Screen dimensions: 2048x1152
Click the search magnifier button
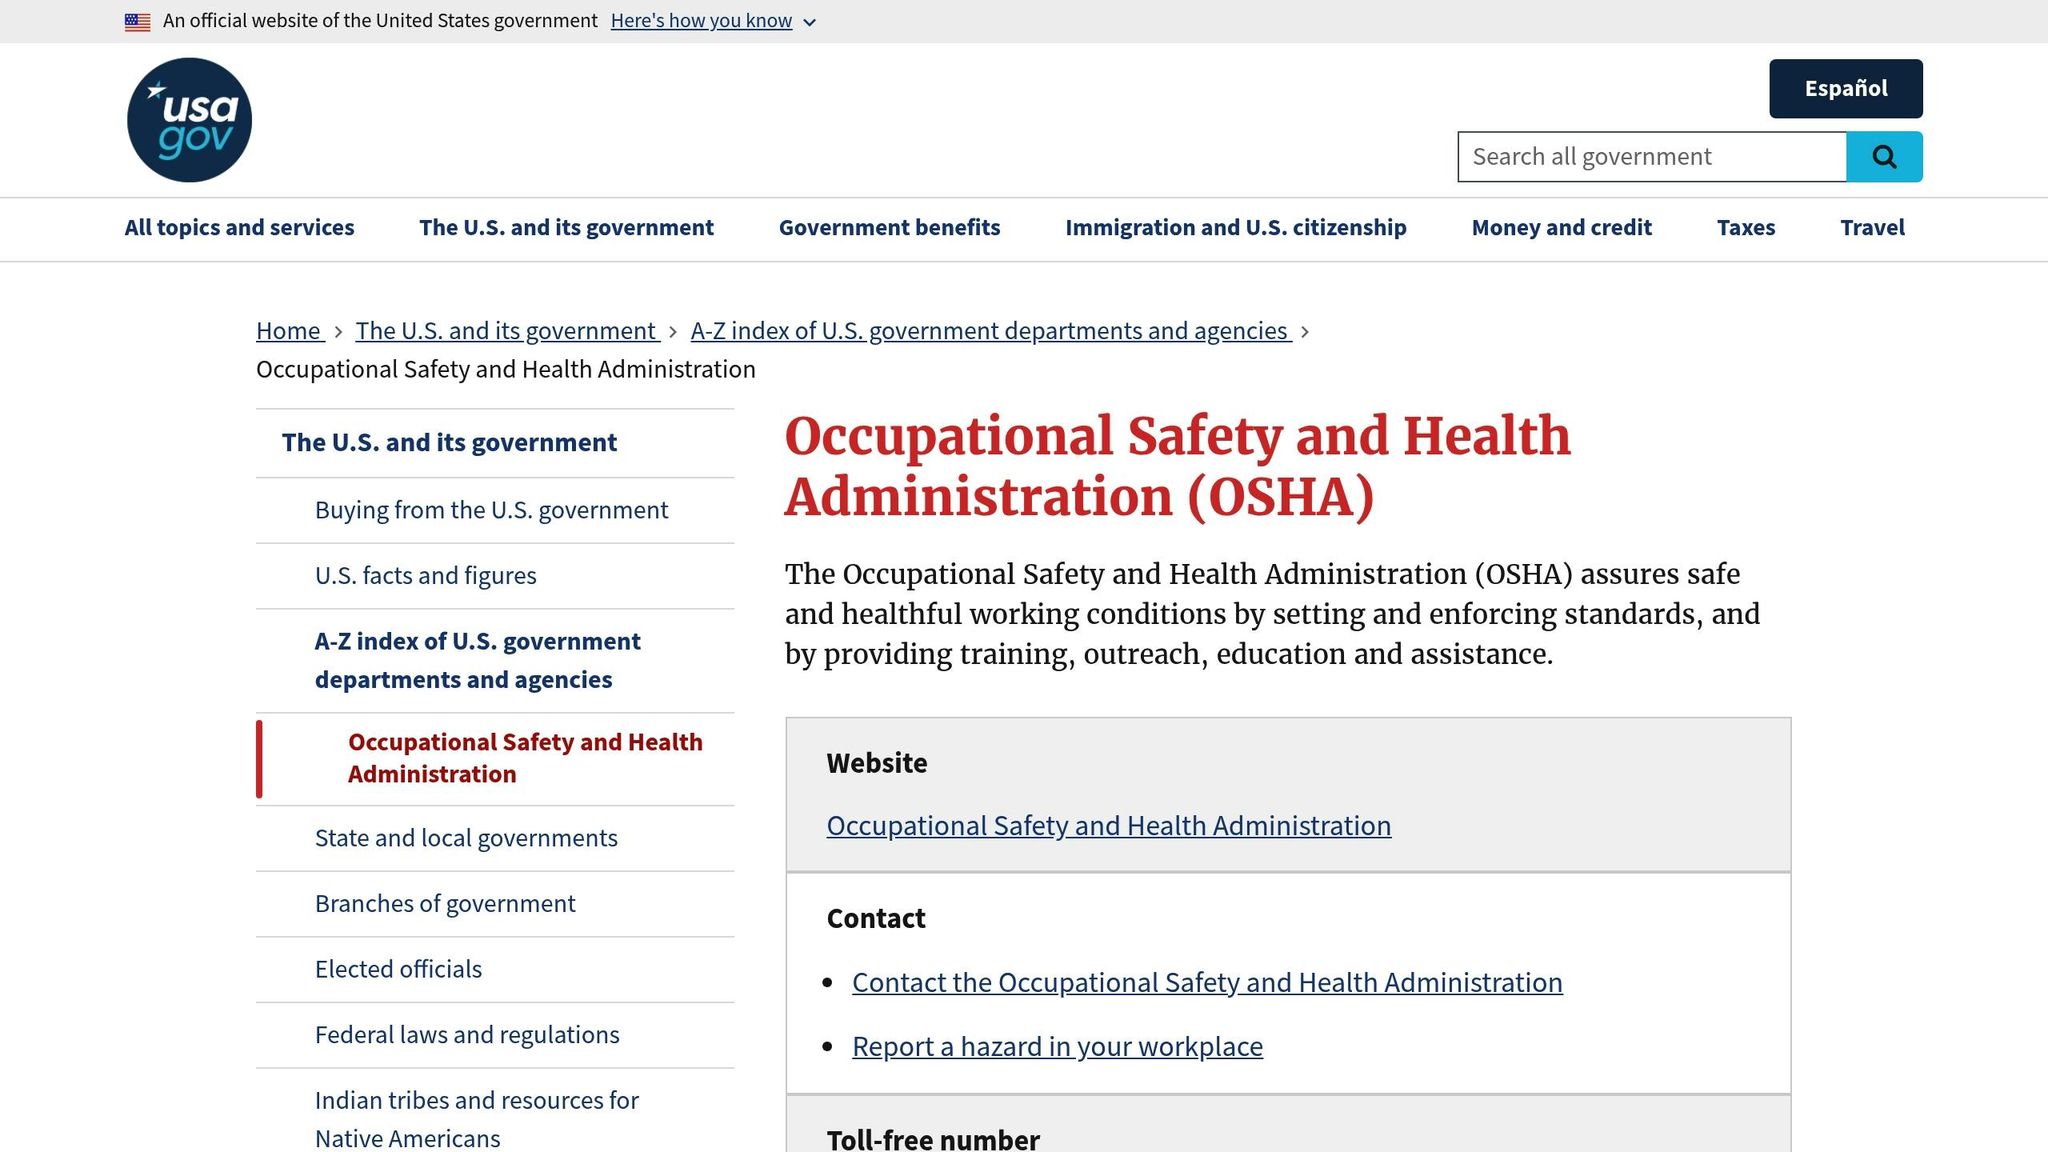[1884, 157]
